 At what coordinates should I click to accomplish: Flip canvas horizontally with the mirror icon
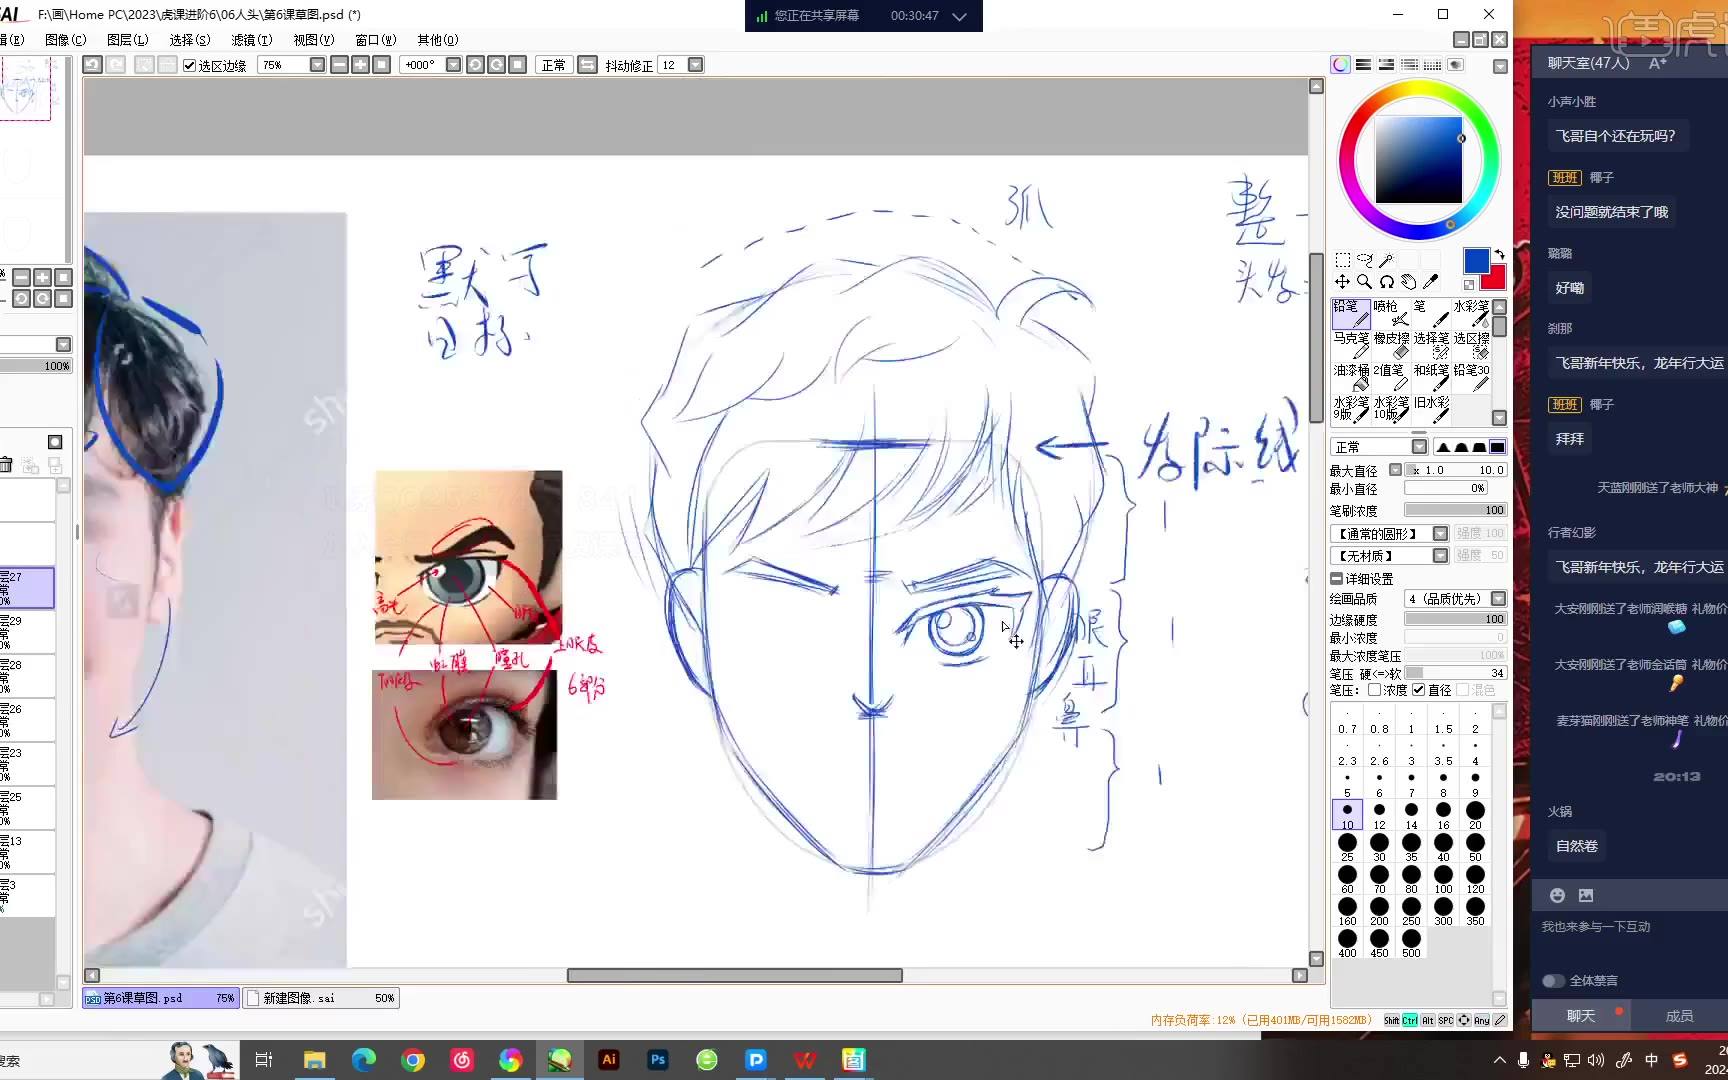pyautogui.click(x=588, y=65)
